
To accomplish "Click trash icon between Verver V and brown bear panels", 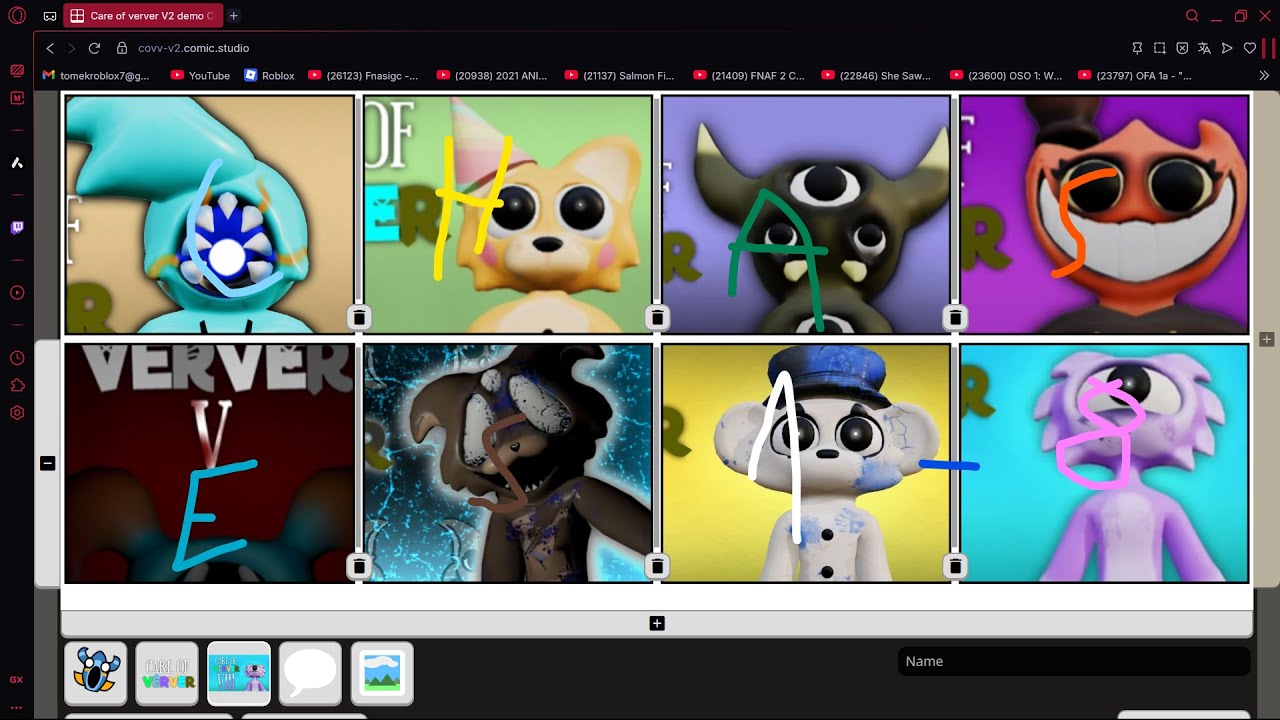I will coord(359,566).
